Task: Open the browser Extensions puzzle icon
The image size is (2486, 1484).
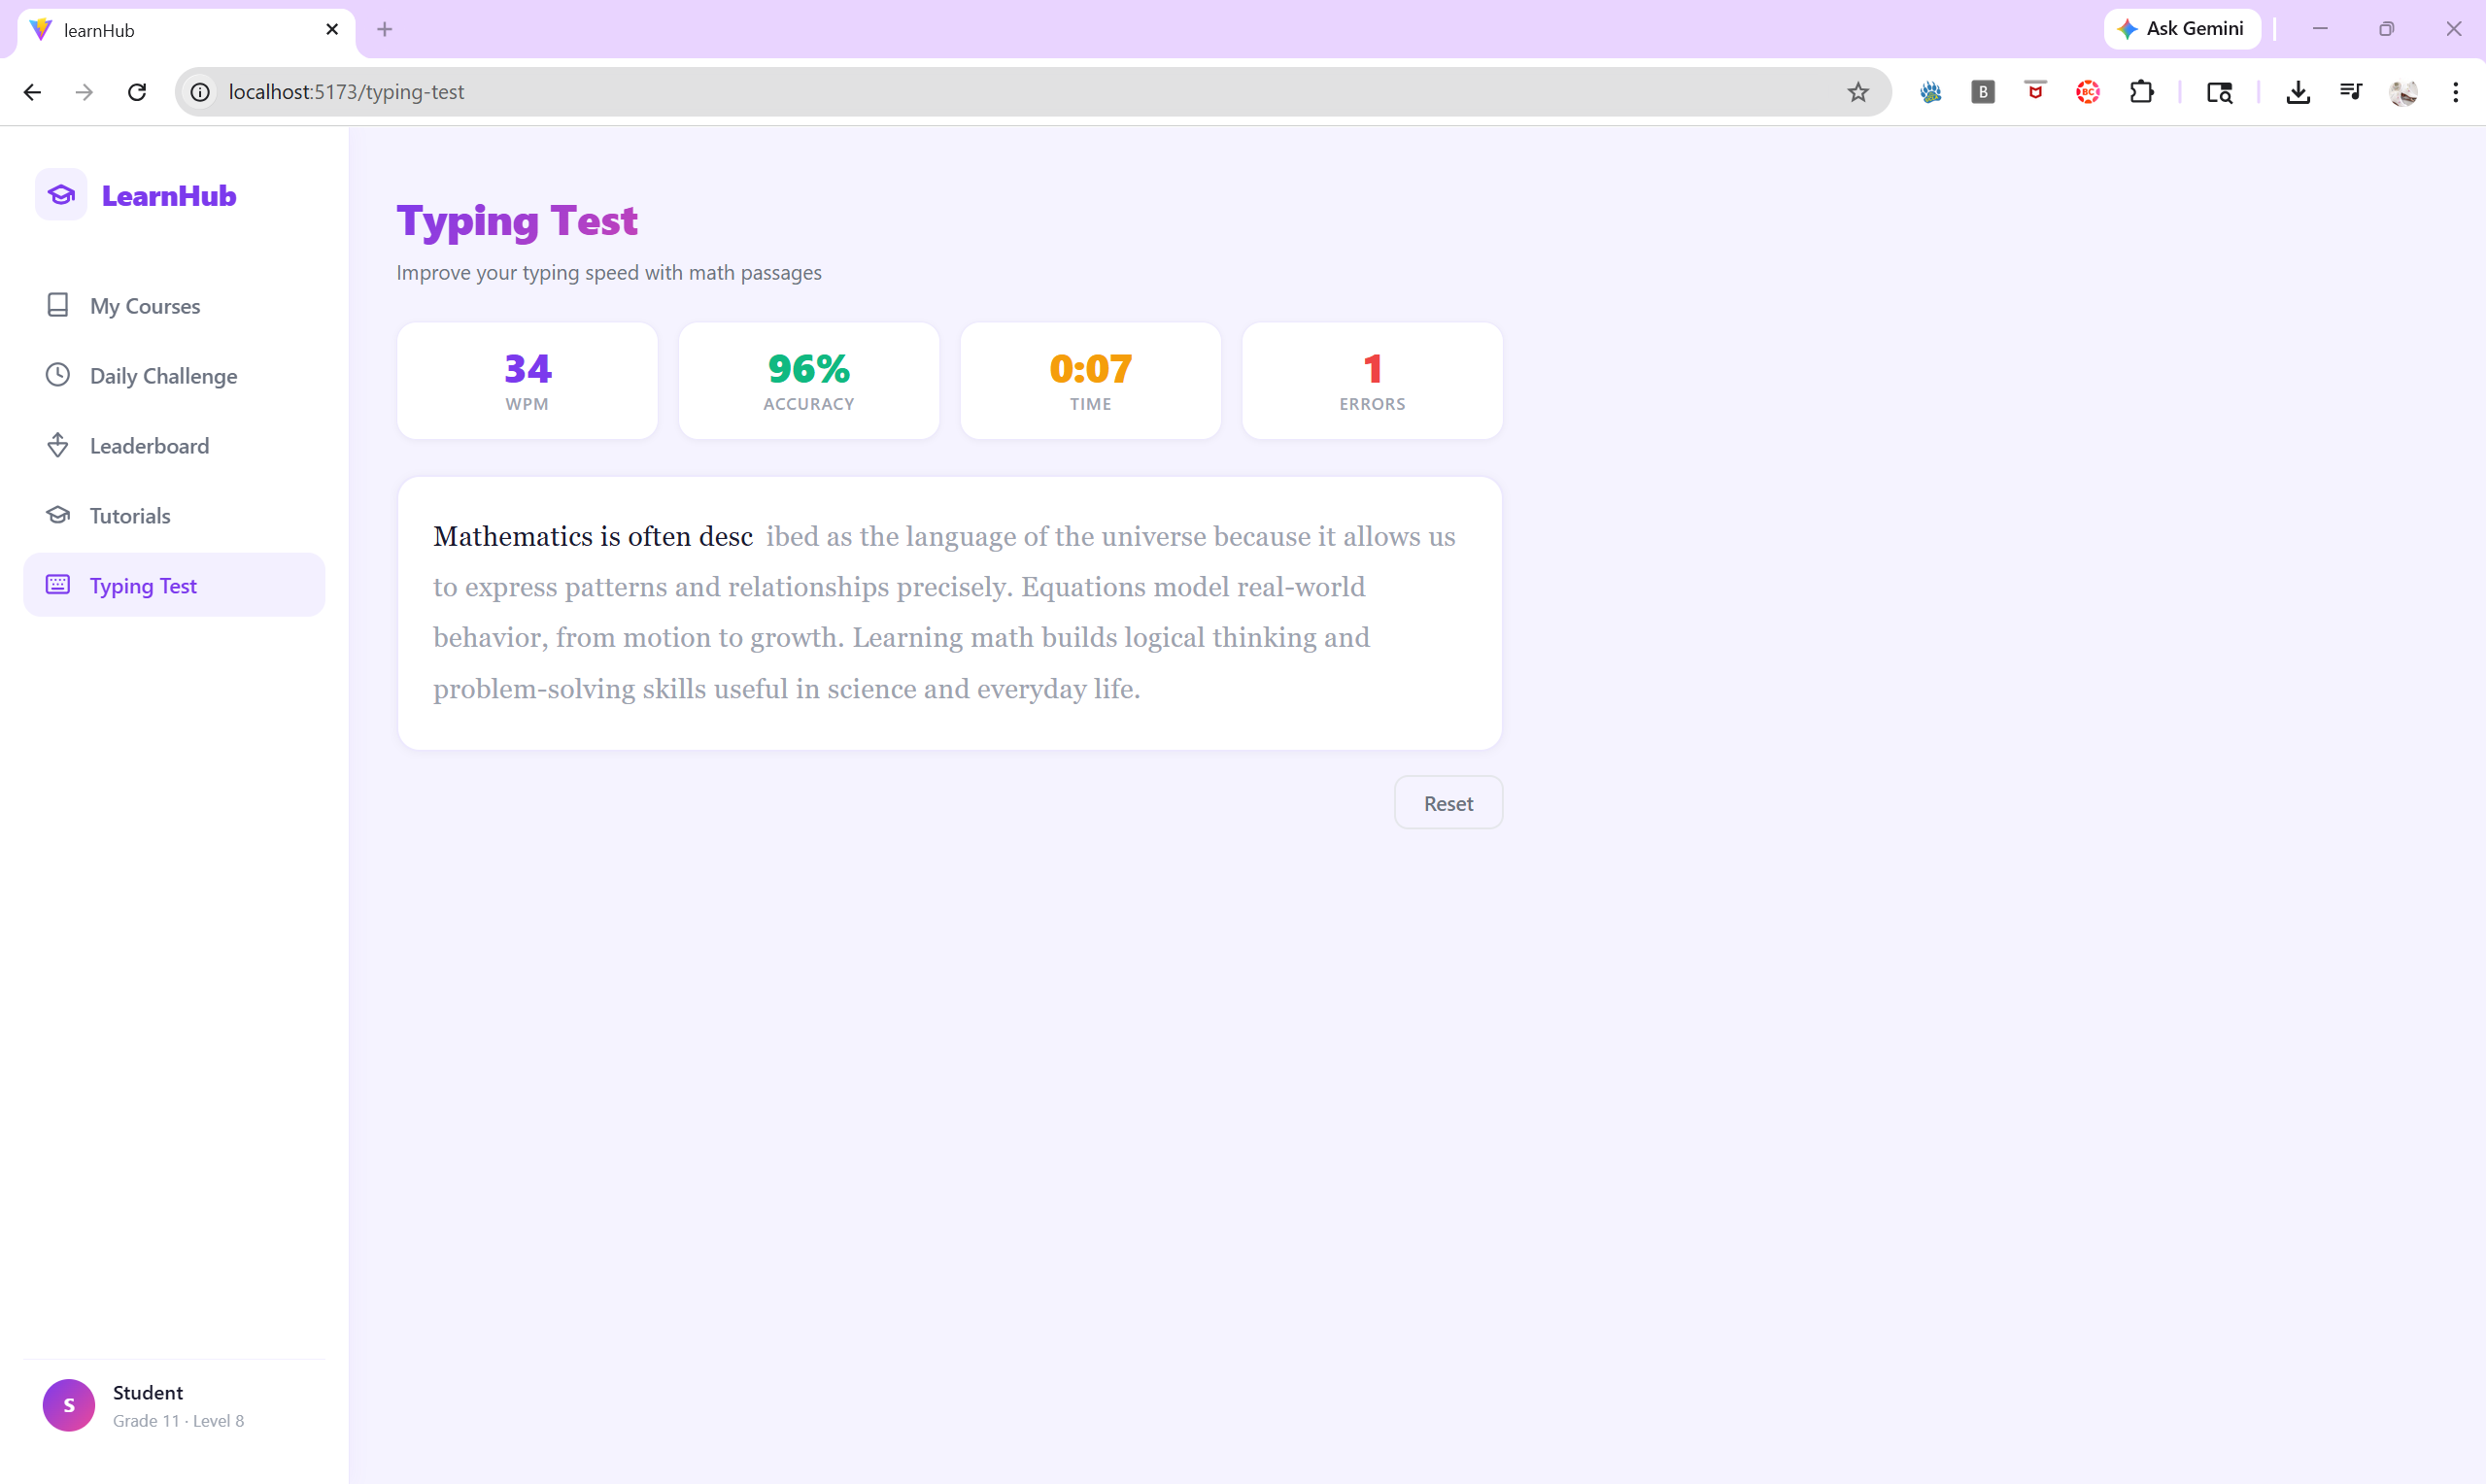Action: point(2141,92)
